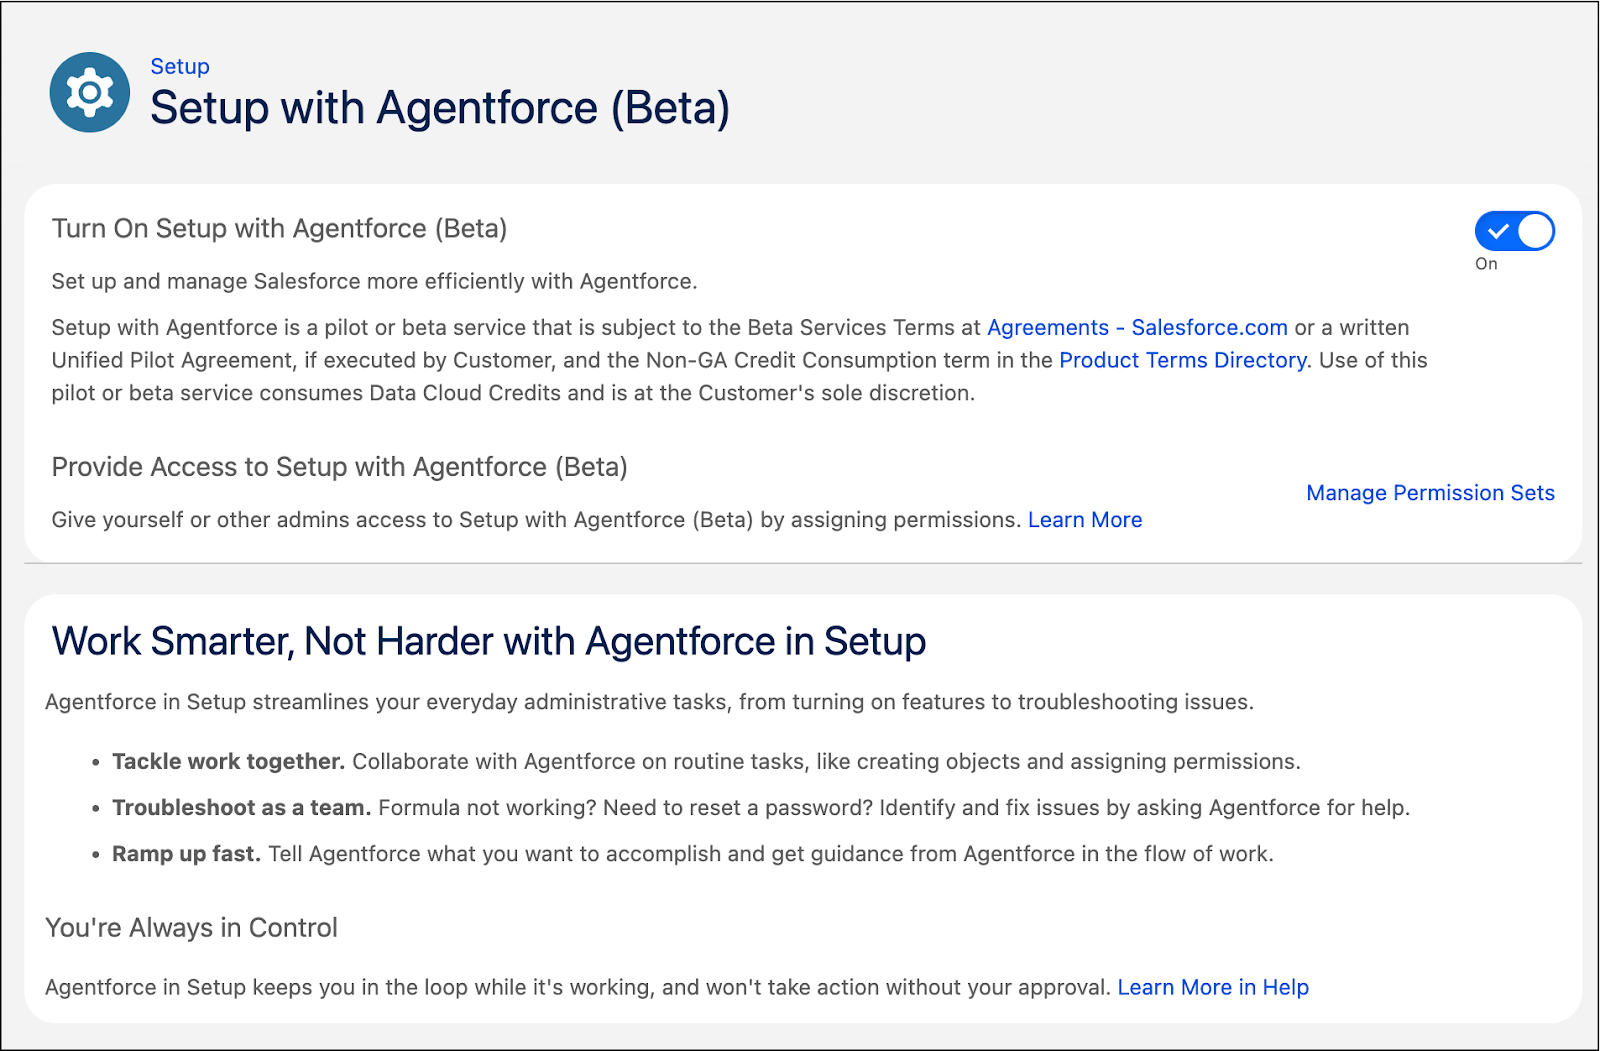This screenshot has width=1600, height=1051.
Task: Click Learn More about assigning permissions
Action: (x=1085, y=519)
